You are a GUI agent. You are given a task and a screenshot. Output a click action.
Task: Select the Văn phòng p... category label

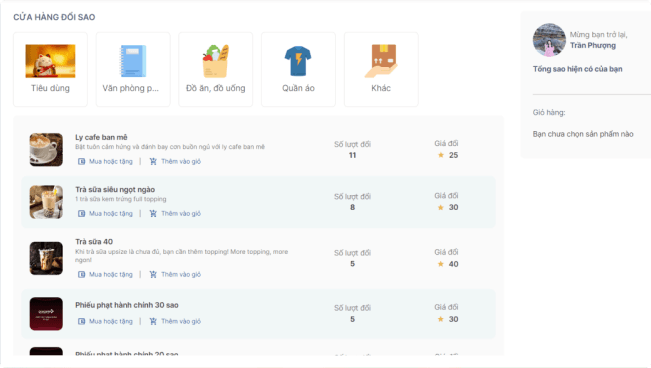130,88
